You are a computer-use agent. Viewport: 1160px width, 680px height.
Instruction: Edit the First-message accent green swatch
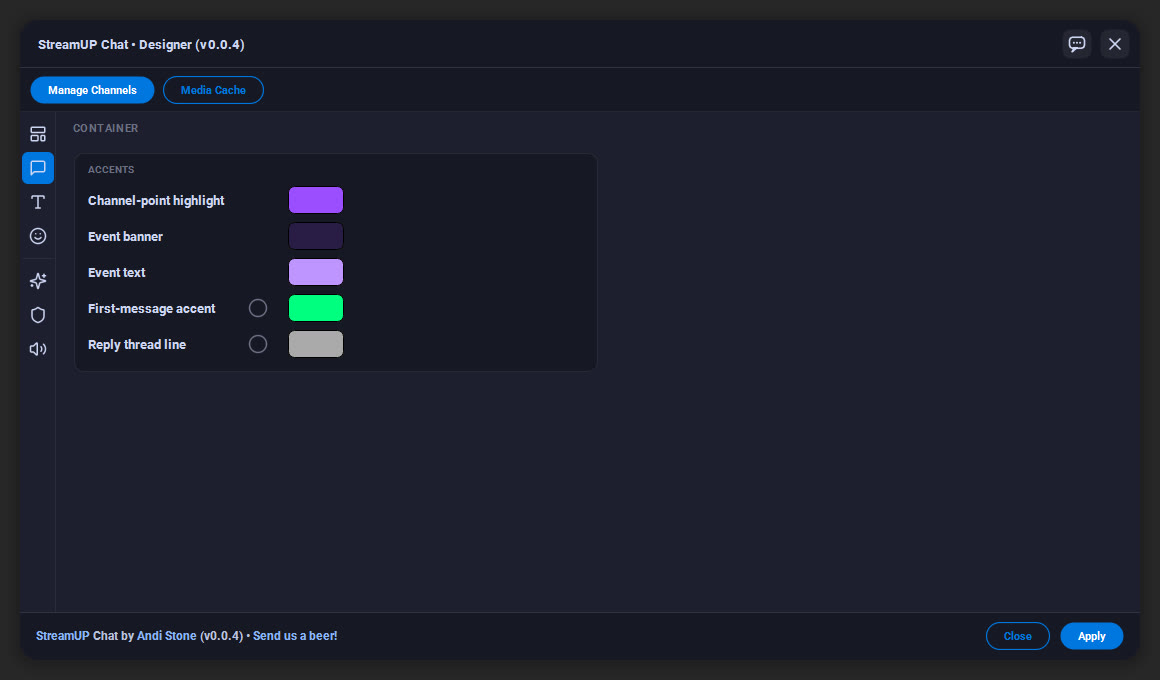pos(316,308)
